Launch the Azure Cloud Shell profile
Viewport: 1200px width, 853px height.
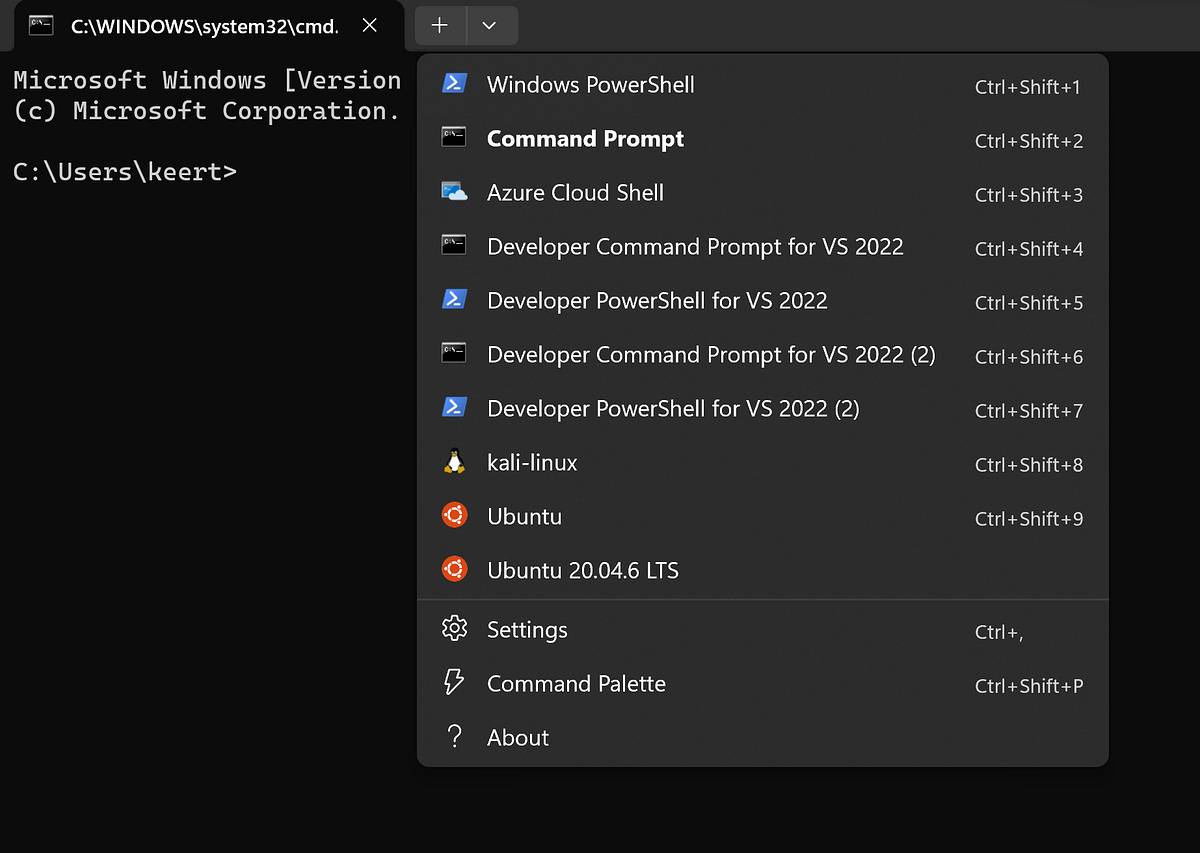pyautogui.click(x=575, y=193)
